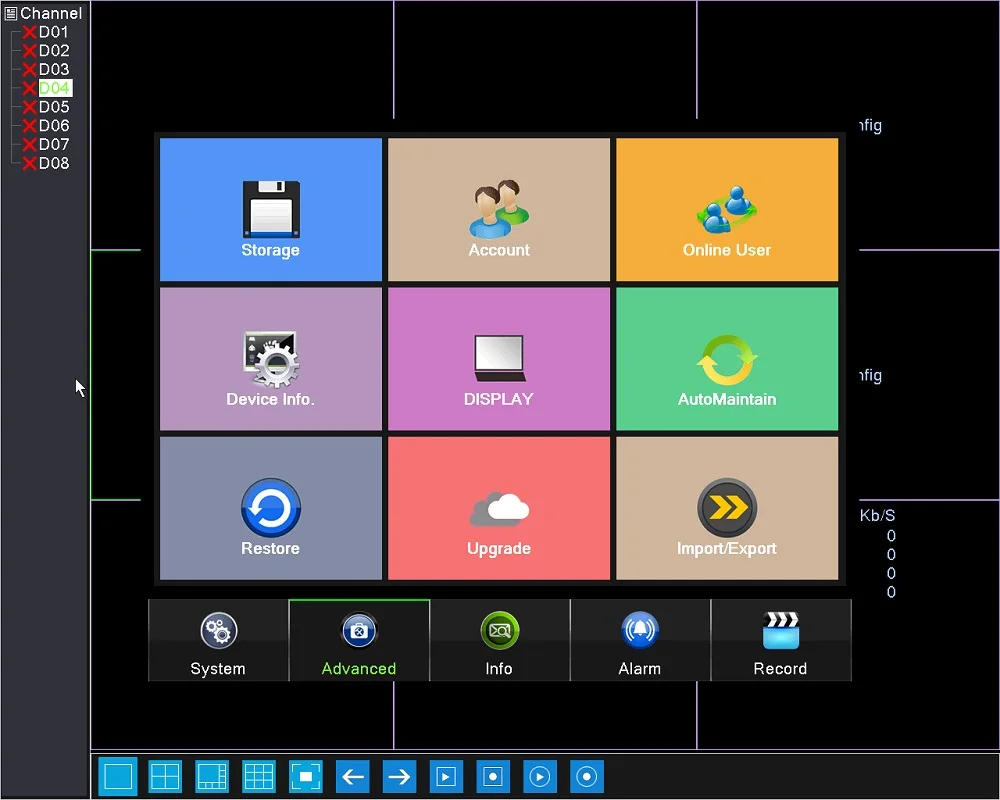1000x800 pixels.
Task: Switch to nine-window grid view
Action: (259, 776)
